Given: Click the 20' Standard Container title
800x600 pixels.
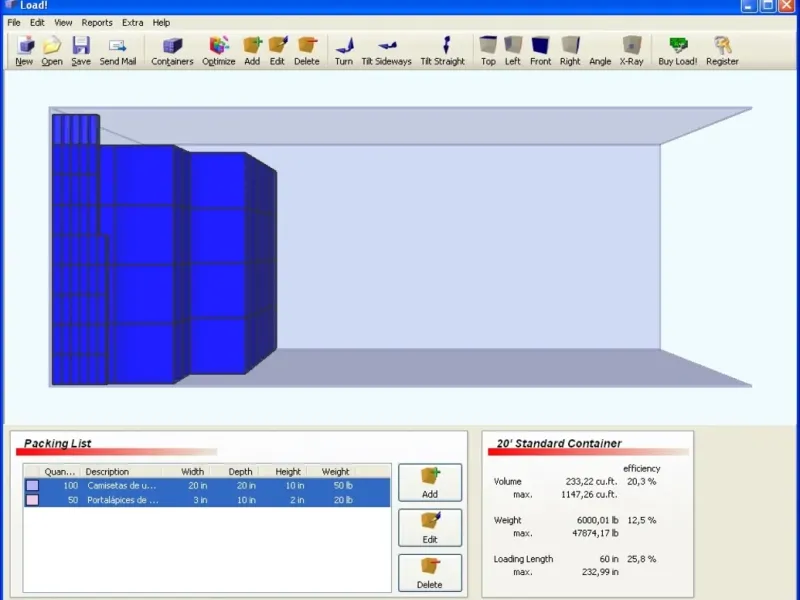Looking at the screenshot, I should point(559,443).
